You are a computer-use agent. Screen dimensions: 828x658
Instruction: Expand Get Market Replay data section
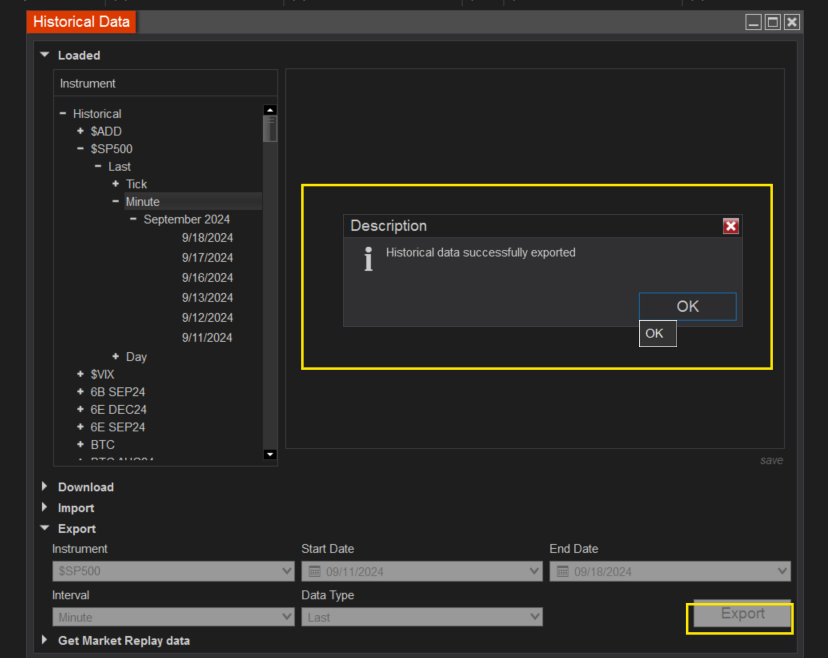click(x=45, y=640)
